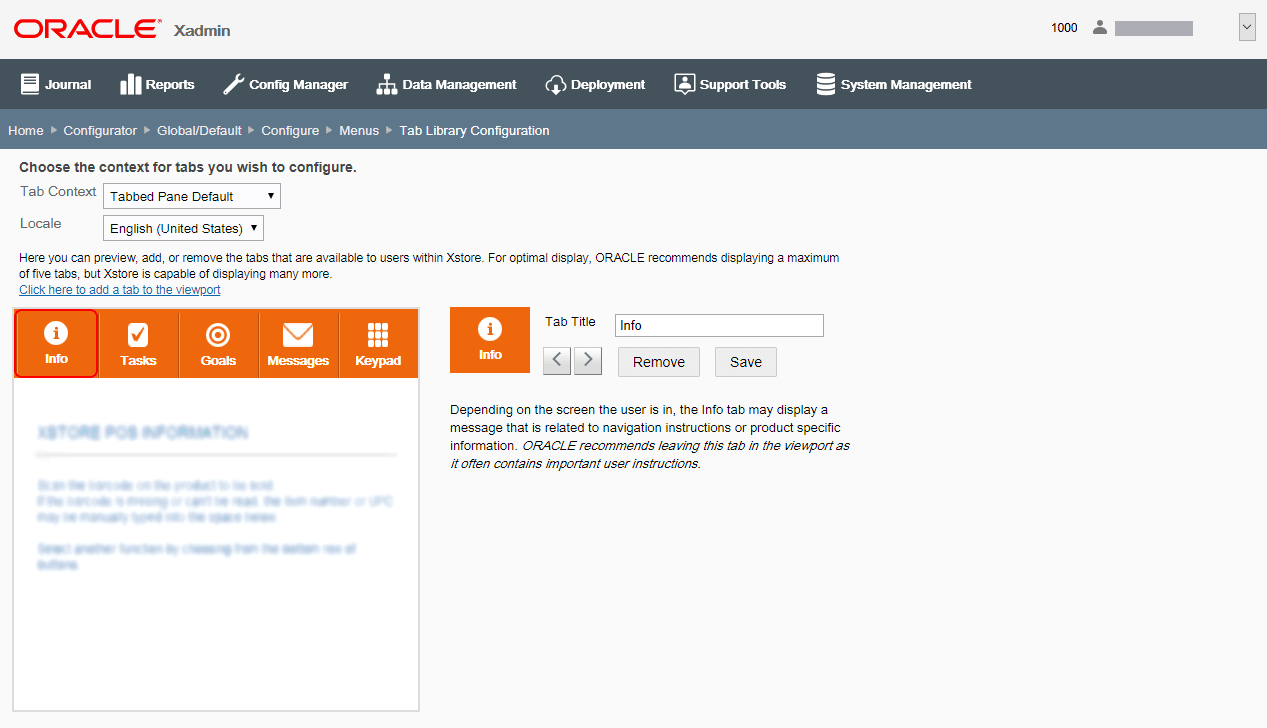Select the Goals target icon
Viewport: 1267px width, 728px height.
click(x=218, y=331)
